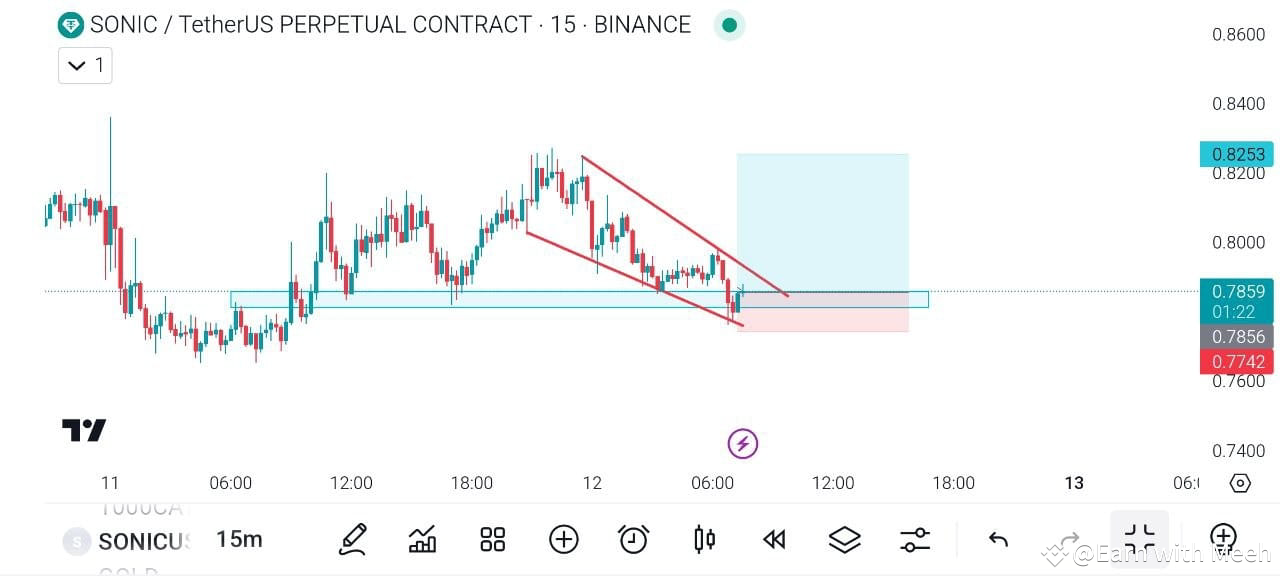Open the layouts grid icon
1280x576 pixels.
pos(492,539)
